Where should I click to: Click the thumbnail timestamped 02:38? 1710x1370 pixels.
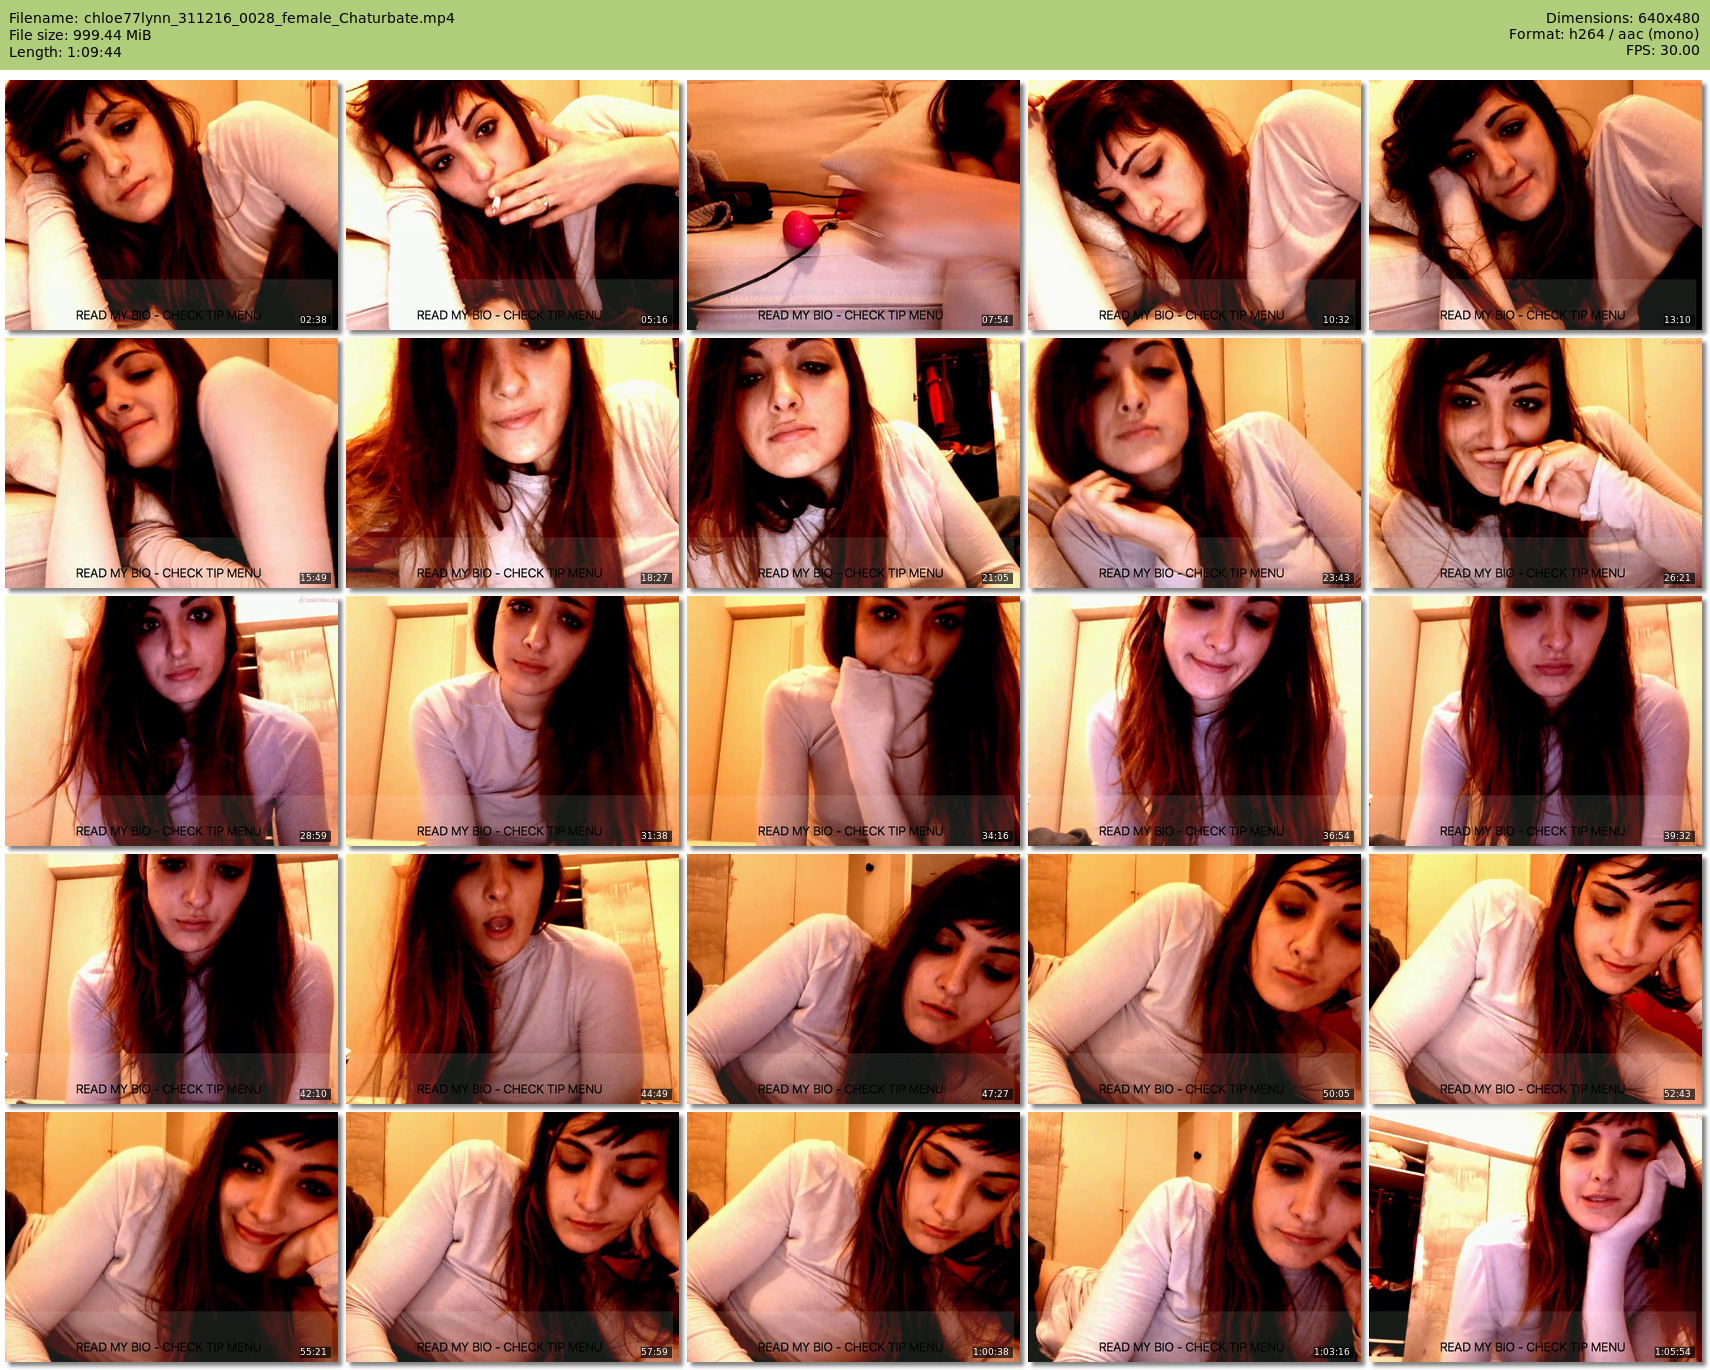[x=172, y=205]
